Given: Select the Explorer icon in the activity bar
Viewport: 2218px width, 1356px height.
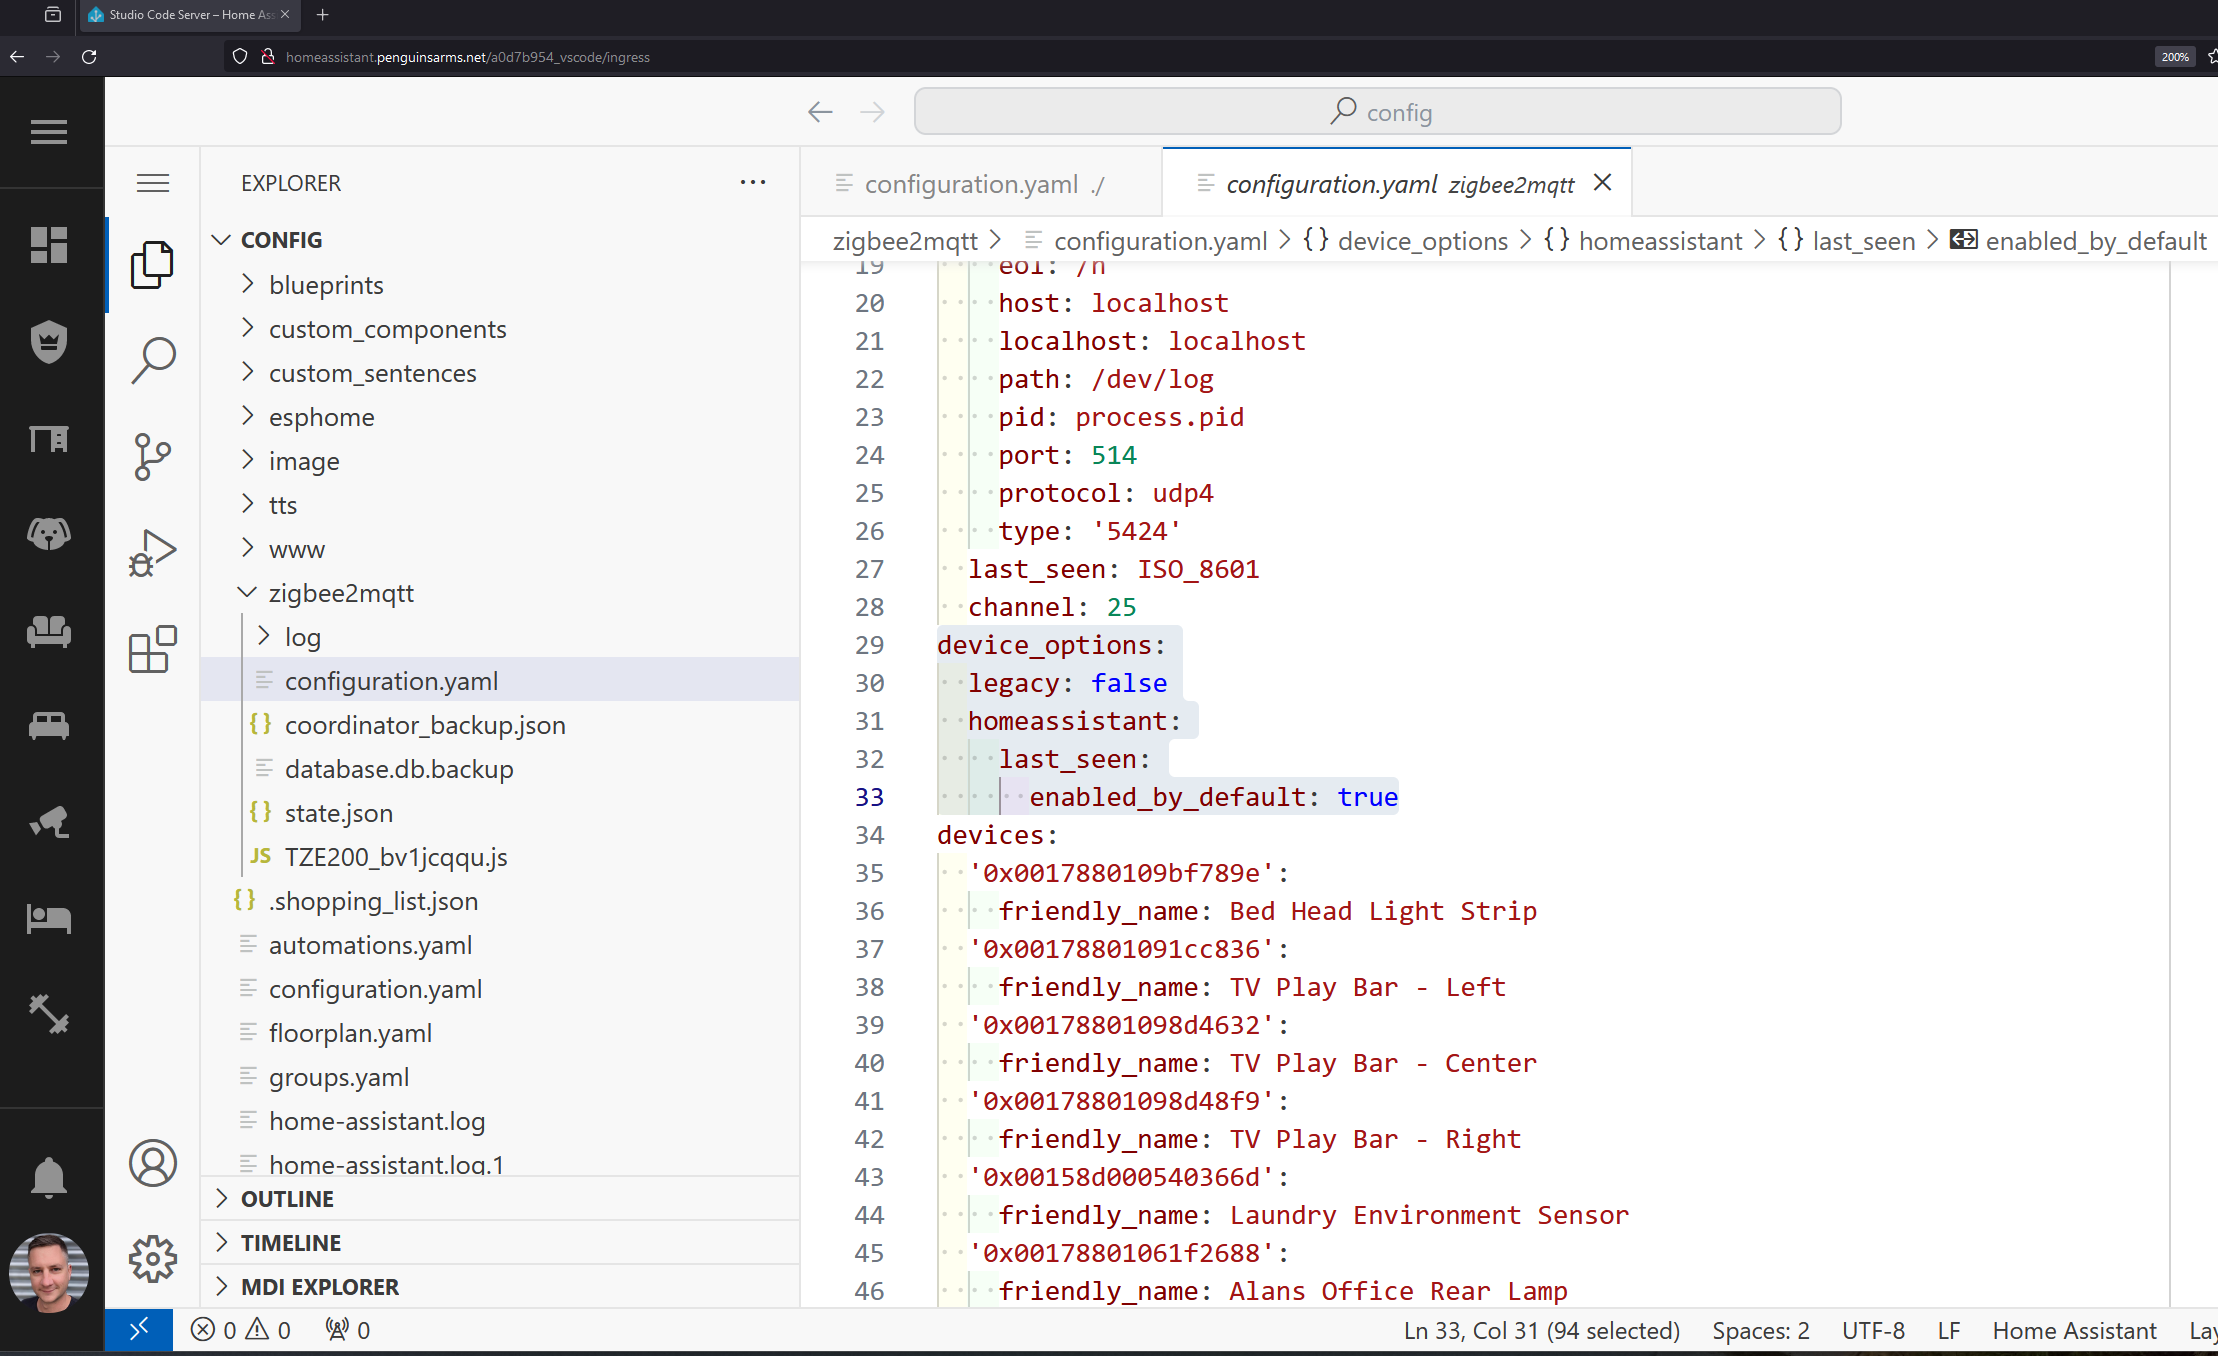Looking at the screenshot, I should (x=152, y=264).
